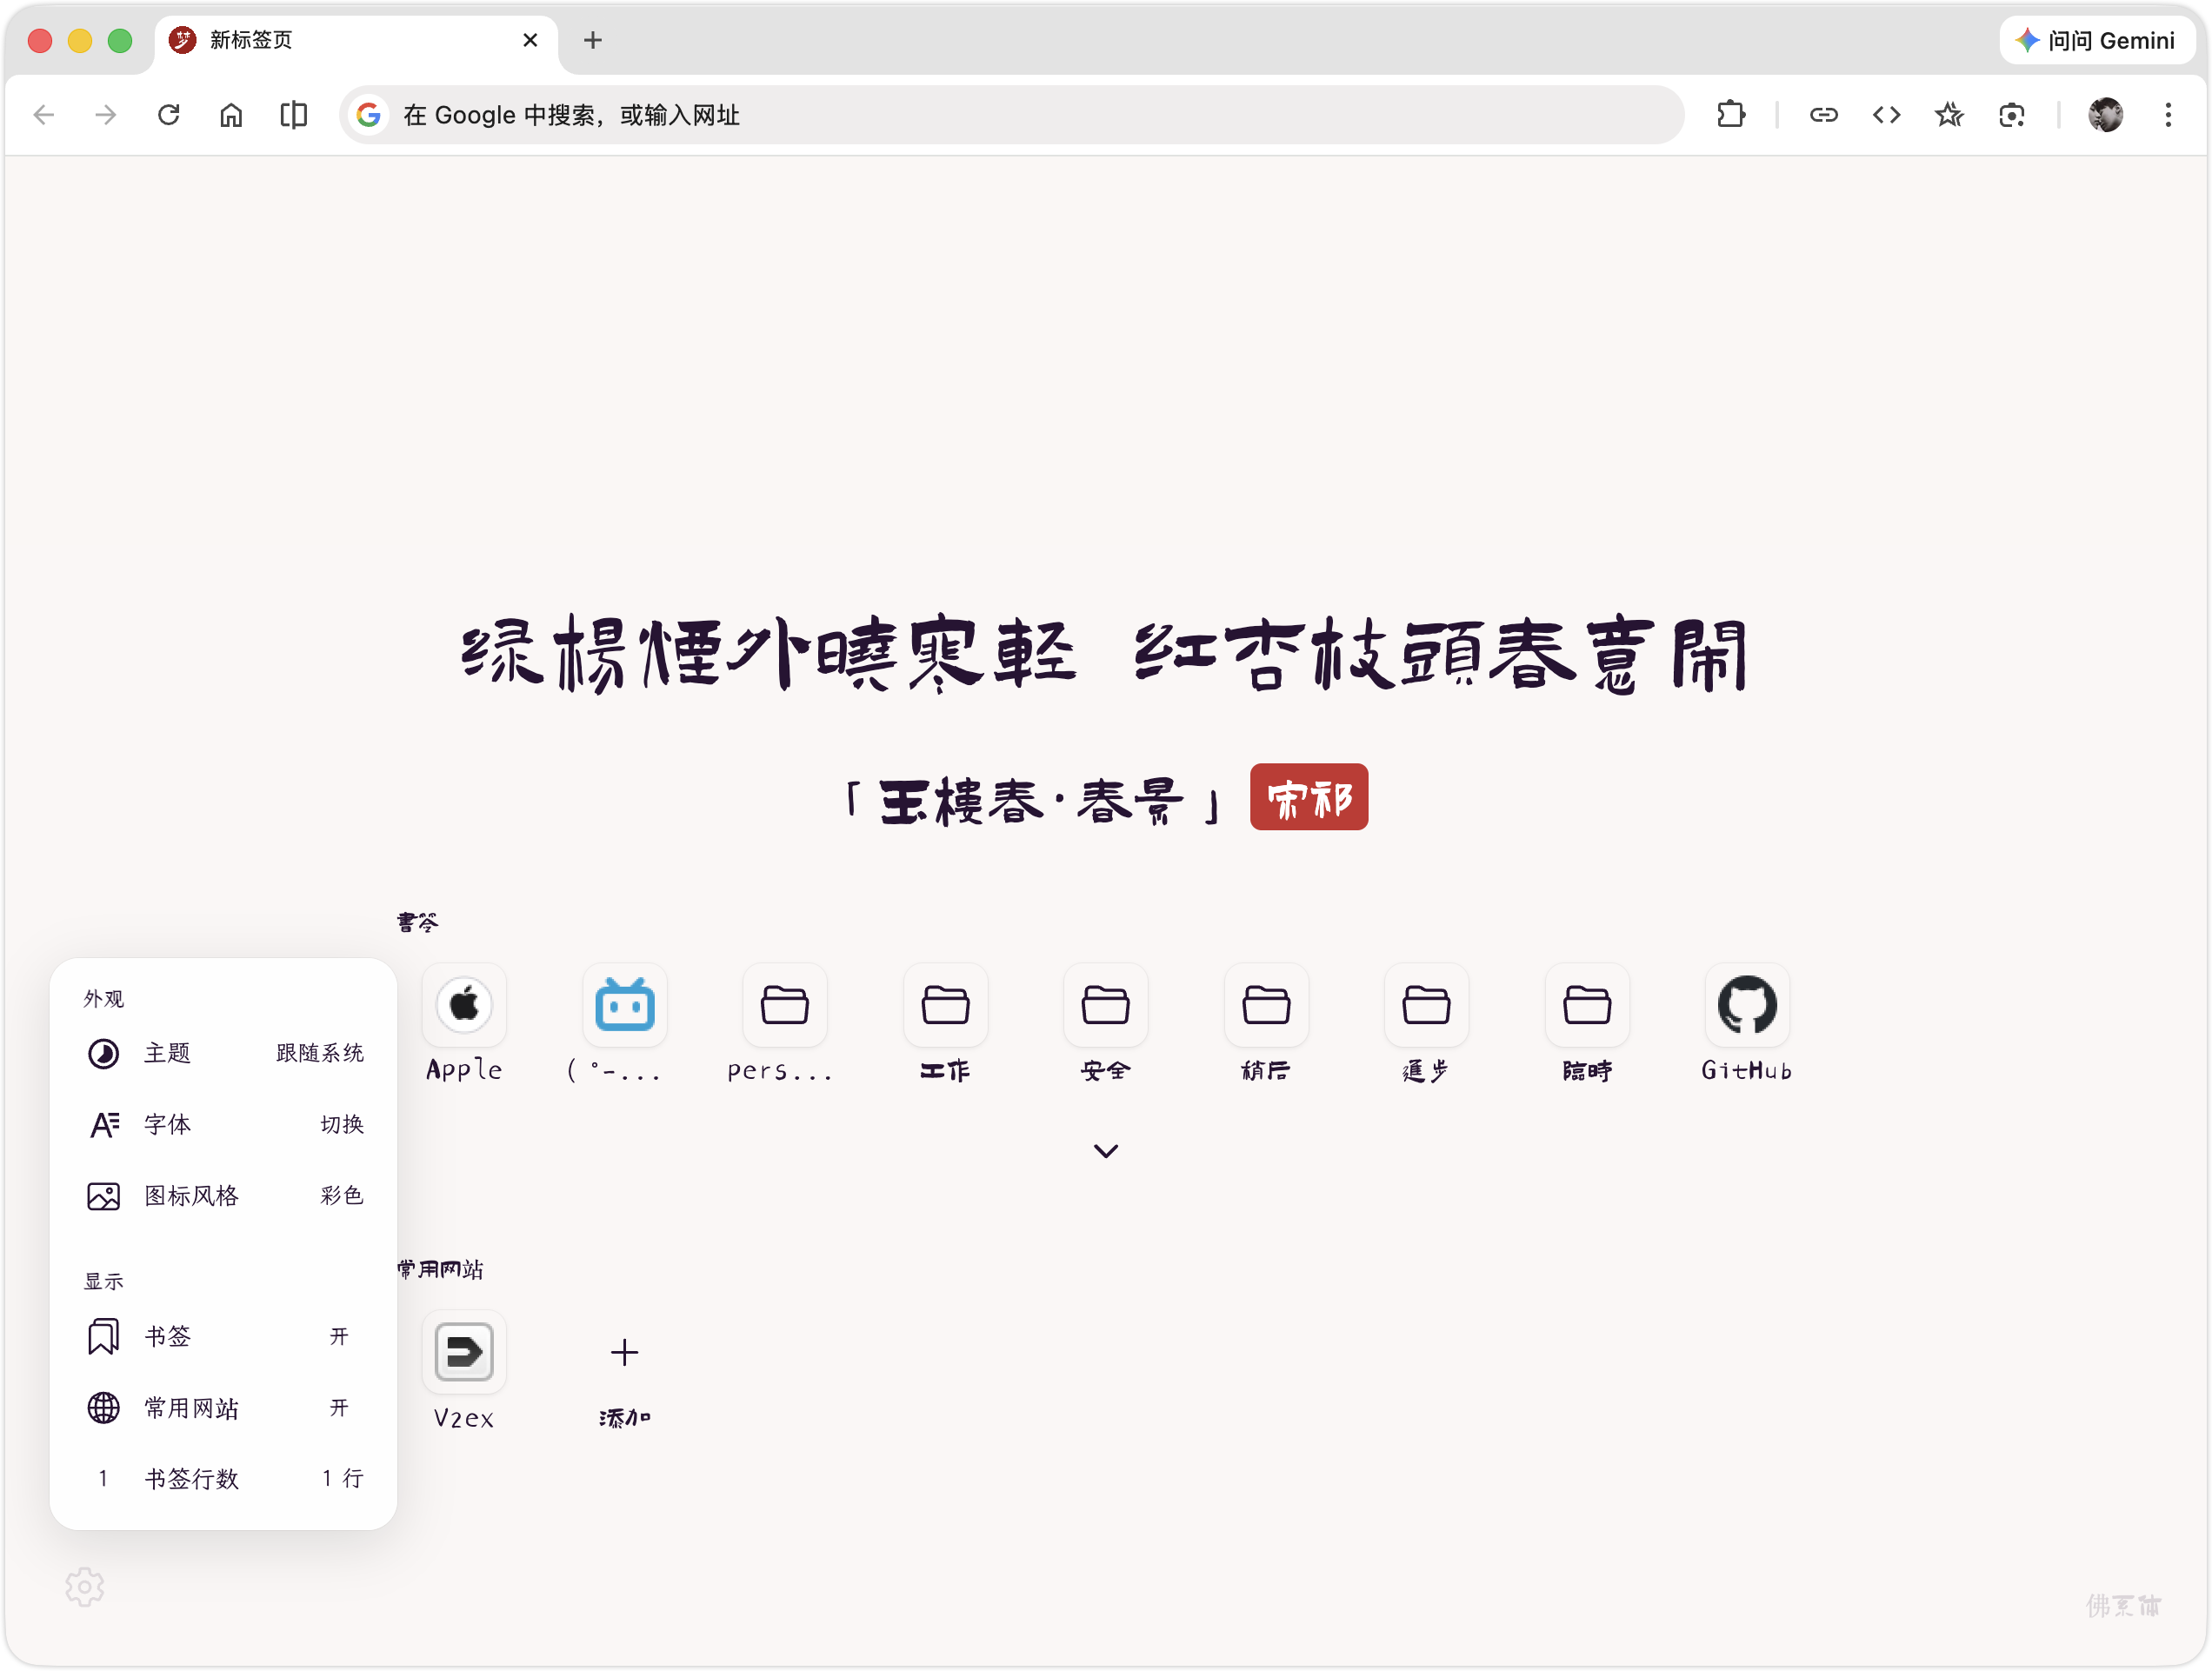Image resolution: width=2212 pixels, height=1671 pixels.
Task: Open the 主题 theme selector showing 跟随系统
Action: pos(318,1053)
